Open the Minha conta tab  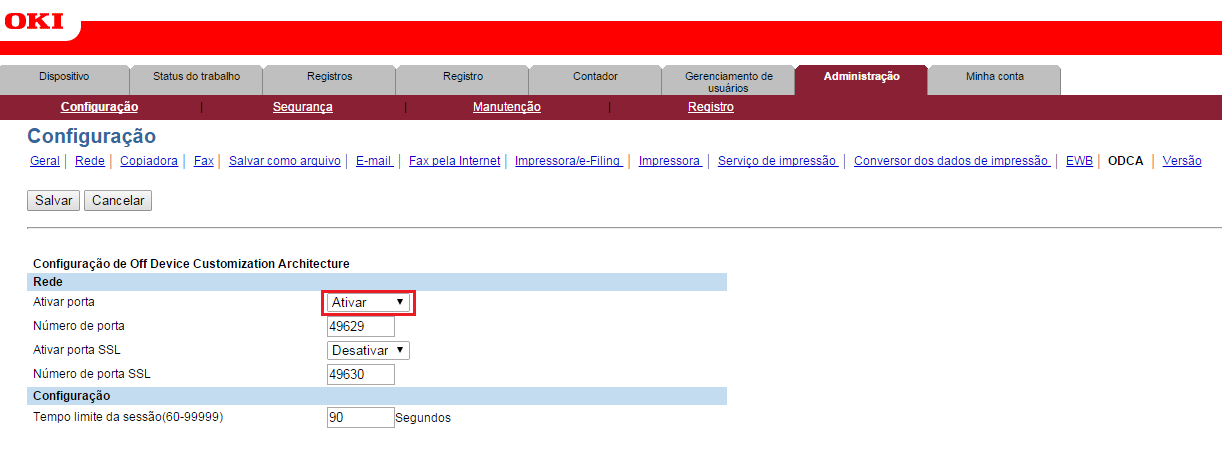pos(994,77)
